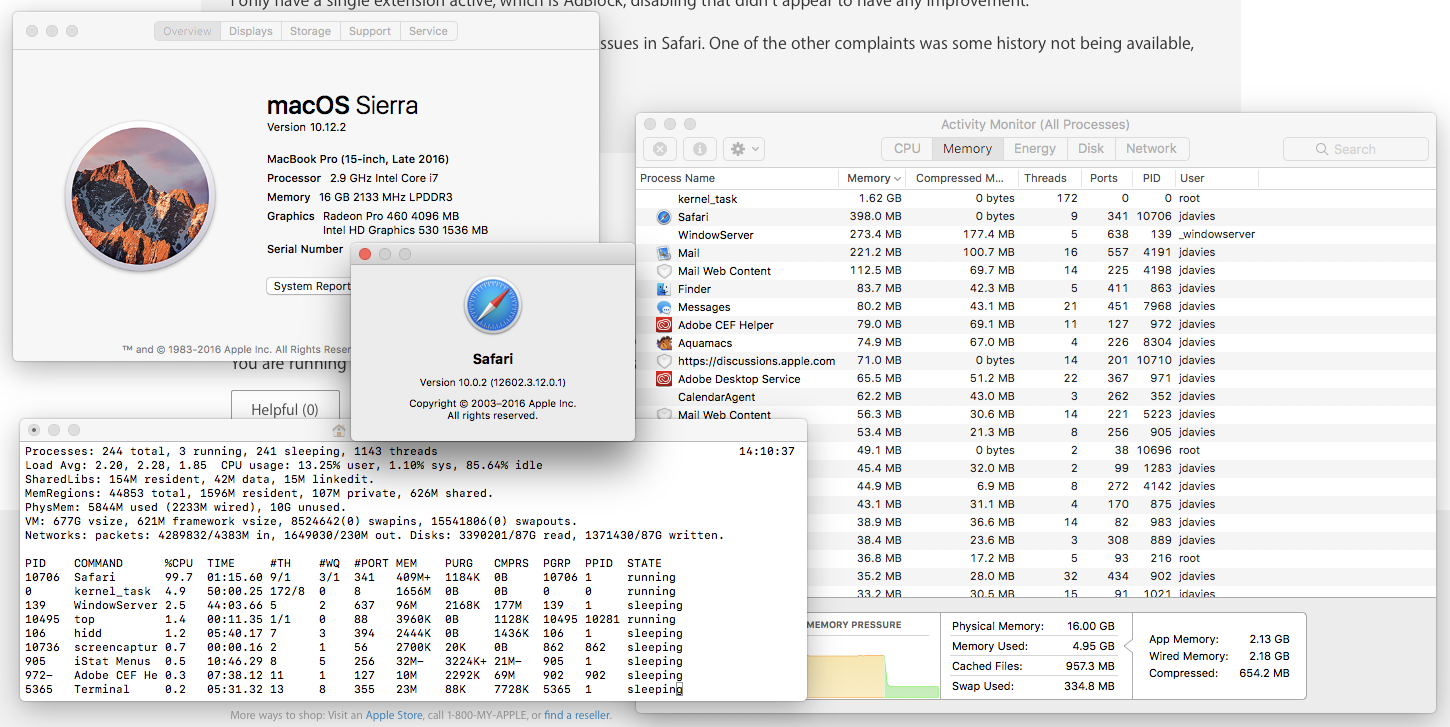Click the Adobe CEF Helper icon
Screen dimensions: 1450x727
[664, 325]
